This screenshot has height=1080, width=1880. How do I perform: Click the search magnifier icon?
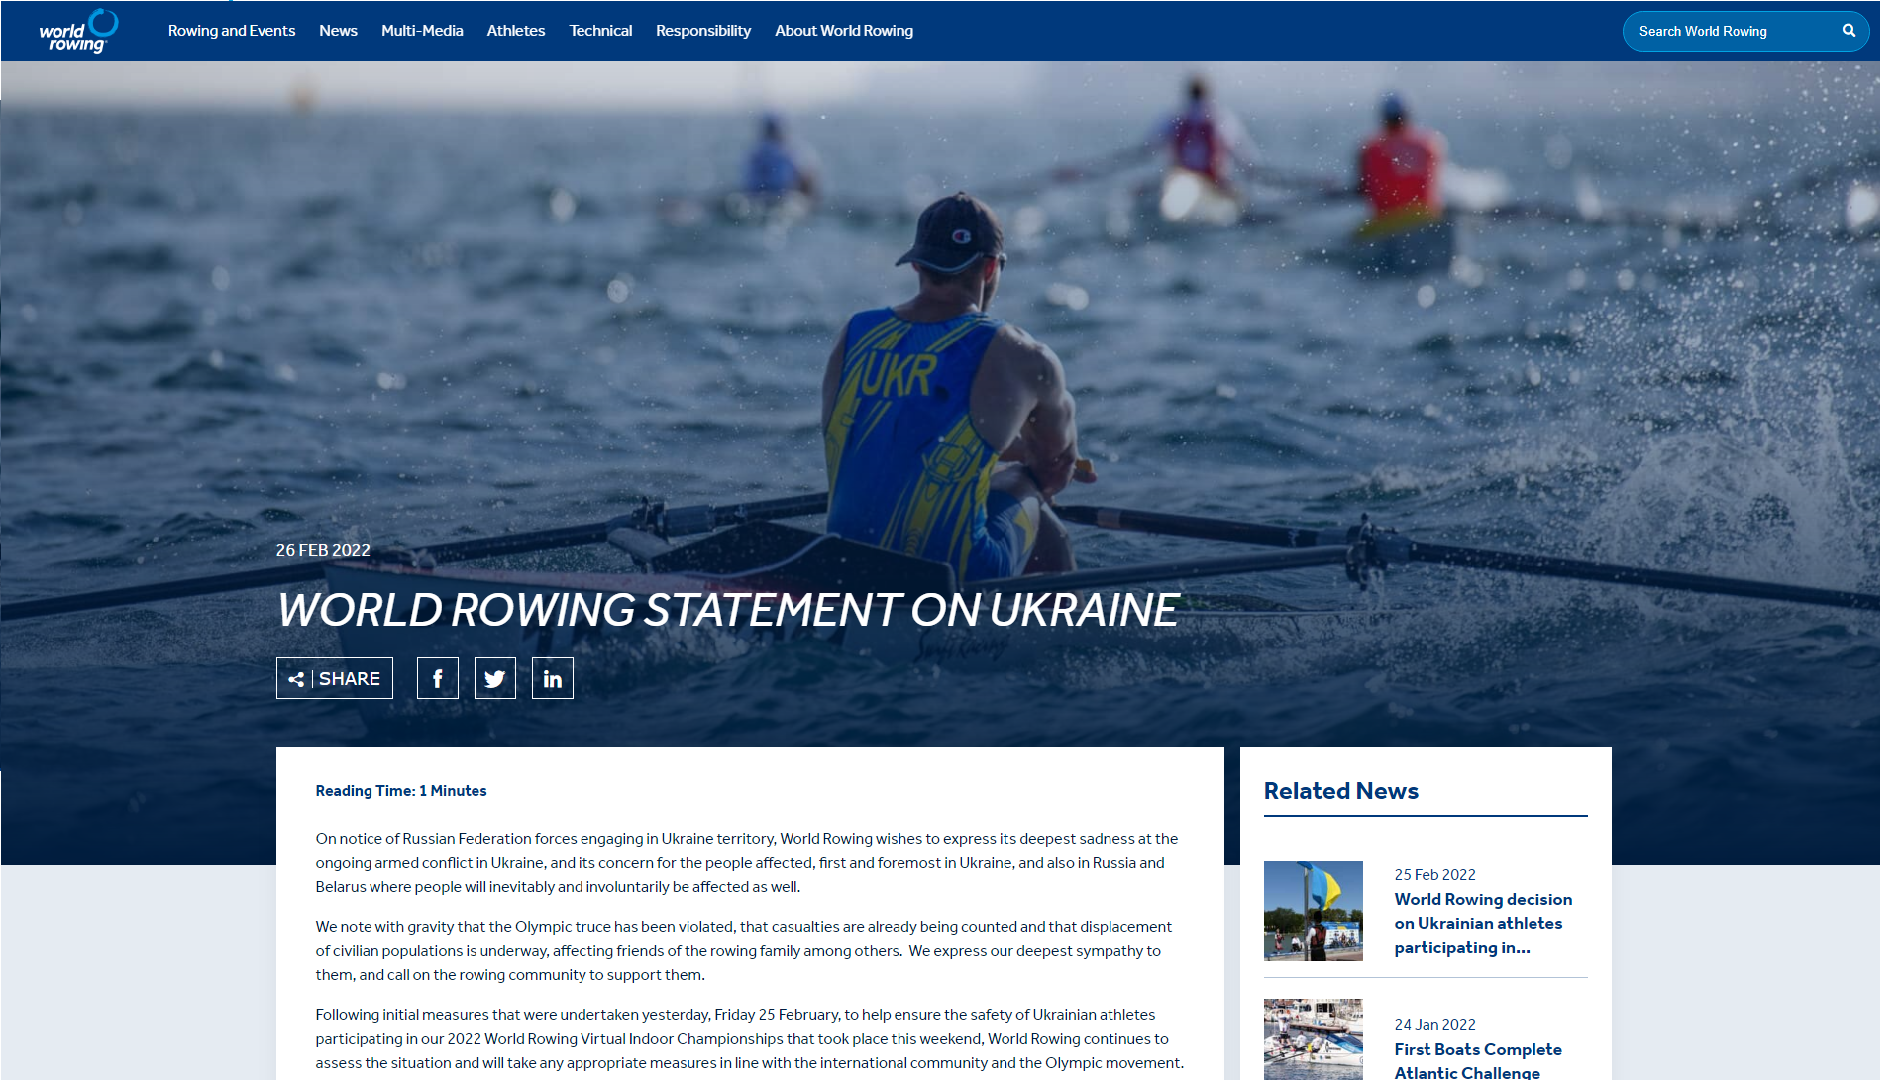tap(1849, 31)
